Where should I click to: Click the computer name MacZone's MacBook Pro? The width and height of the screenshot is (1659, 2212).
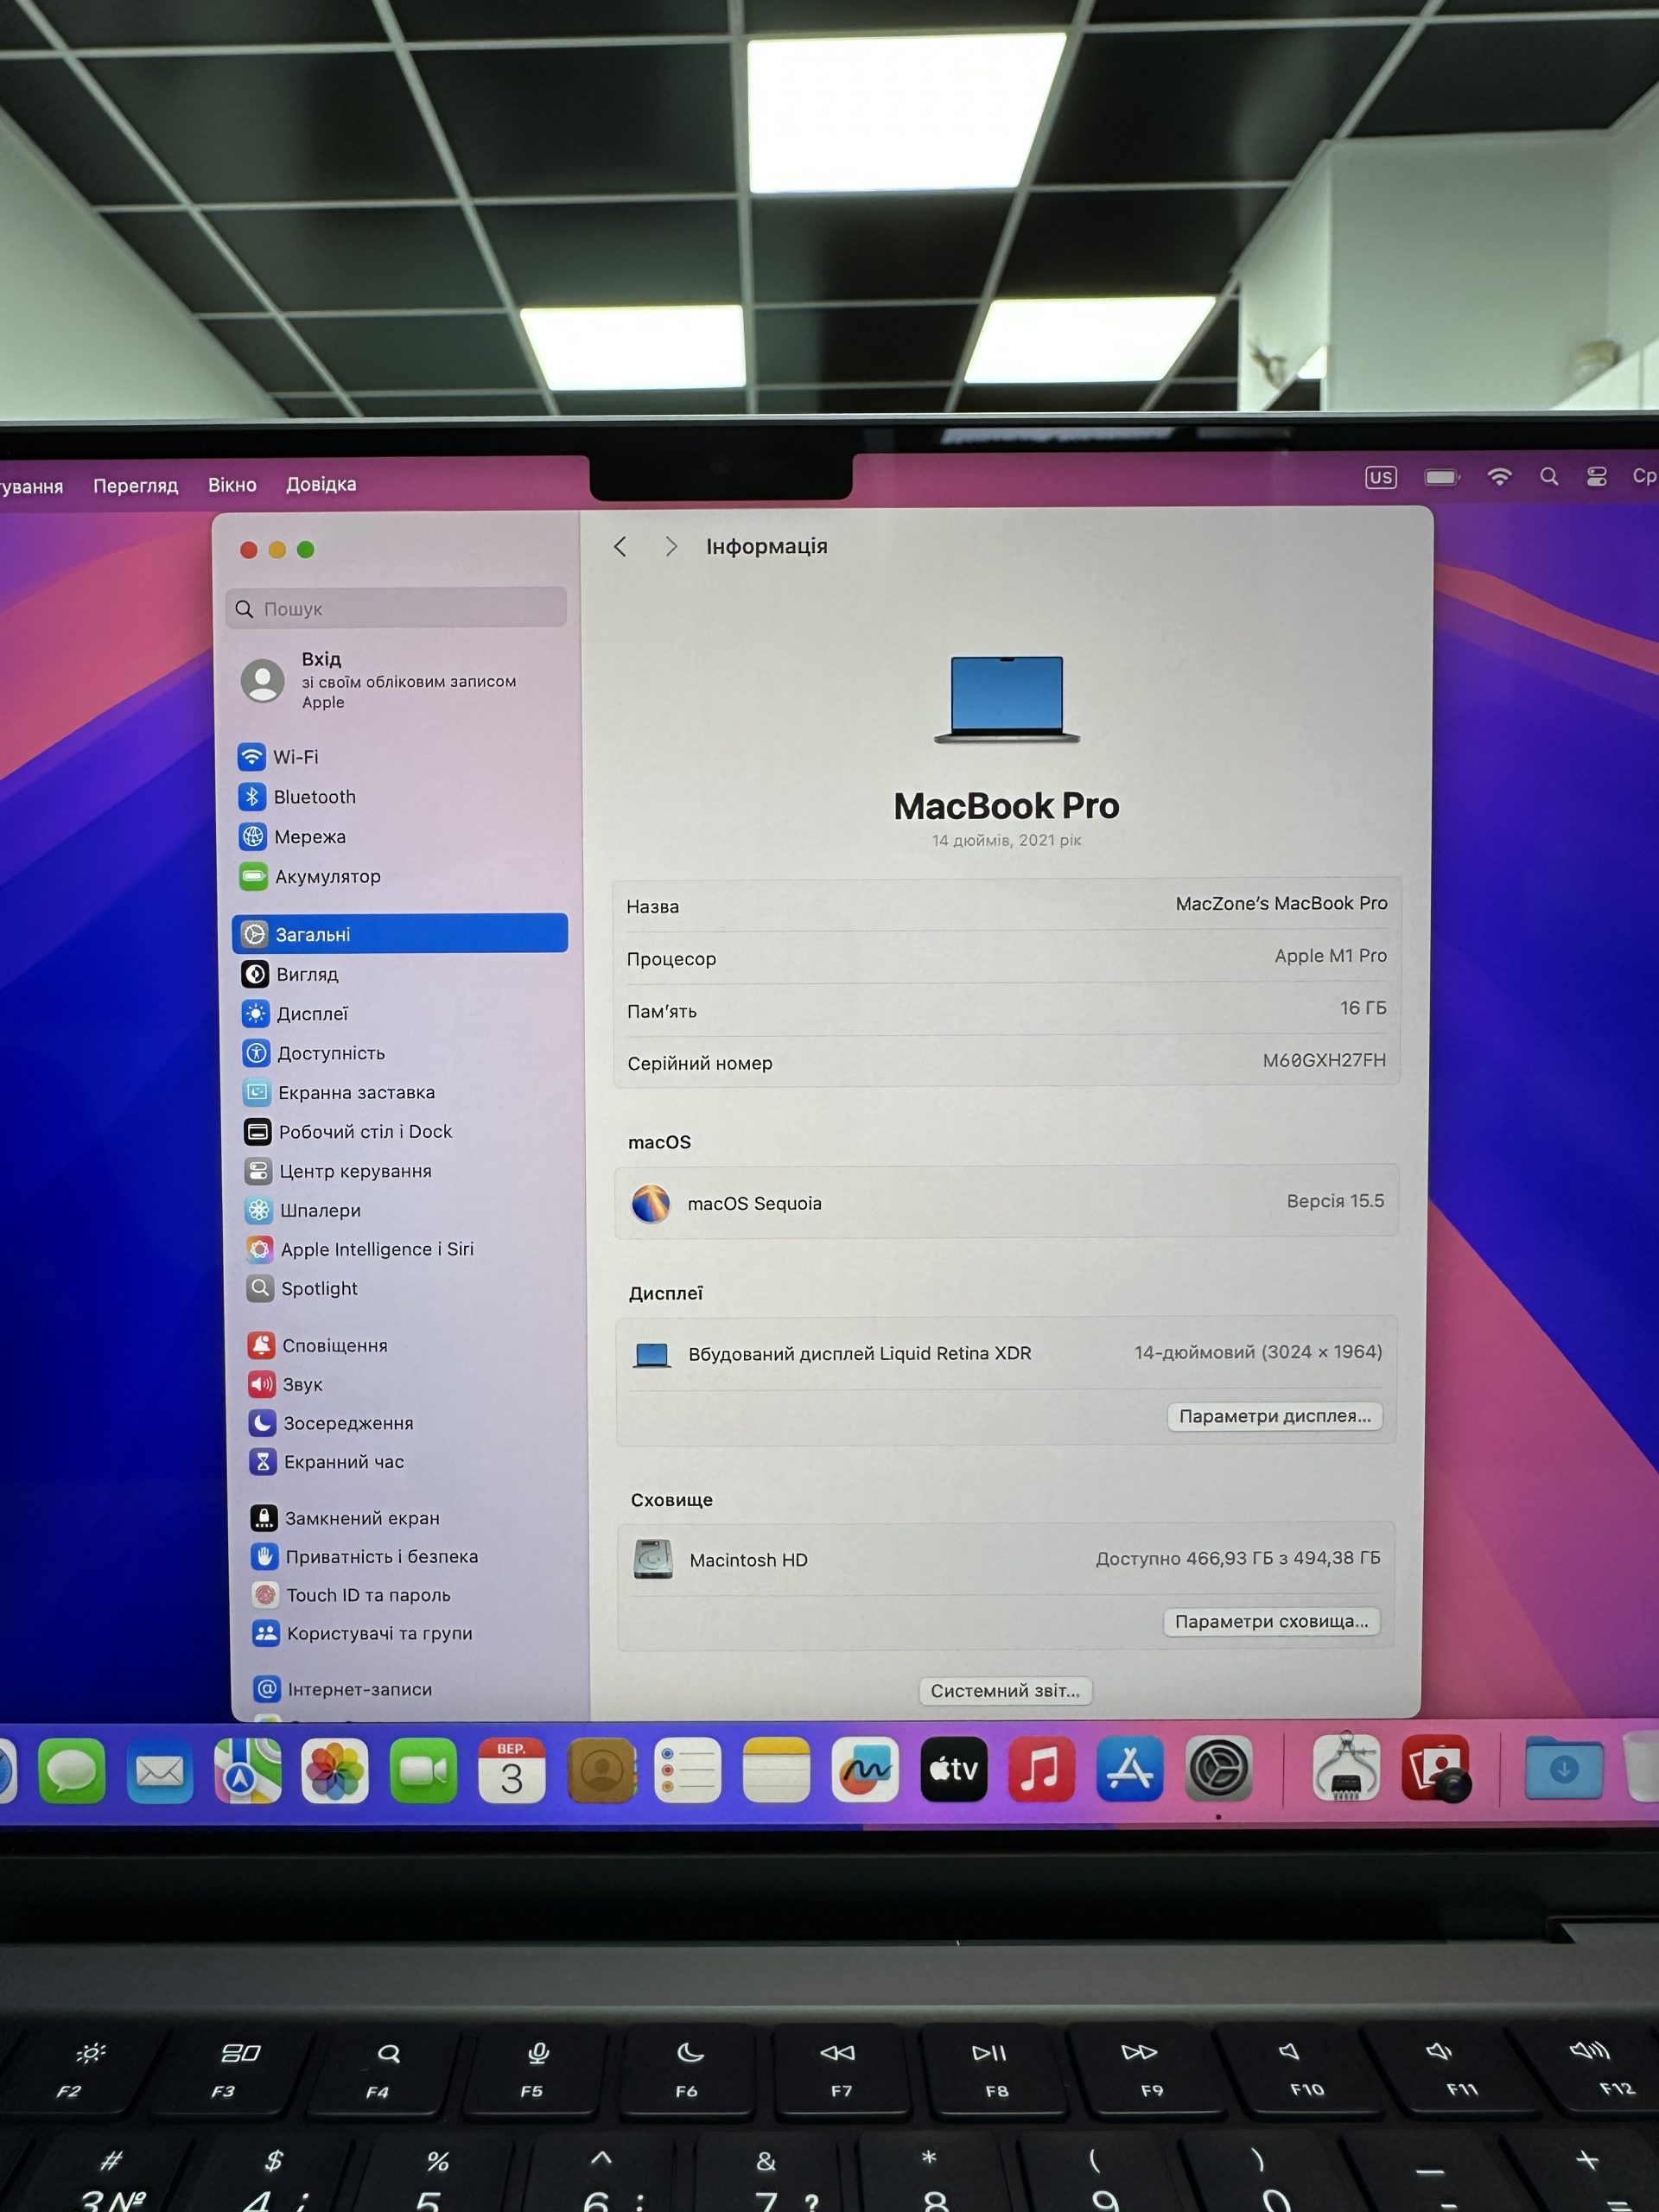1281,903
